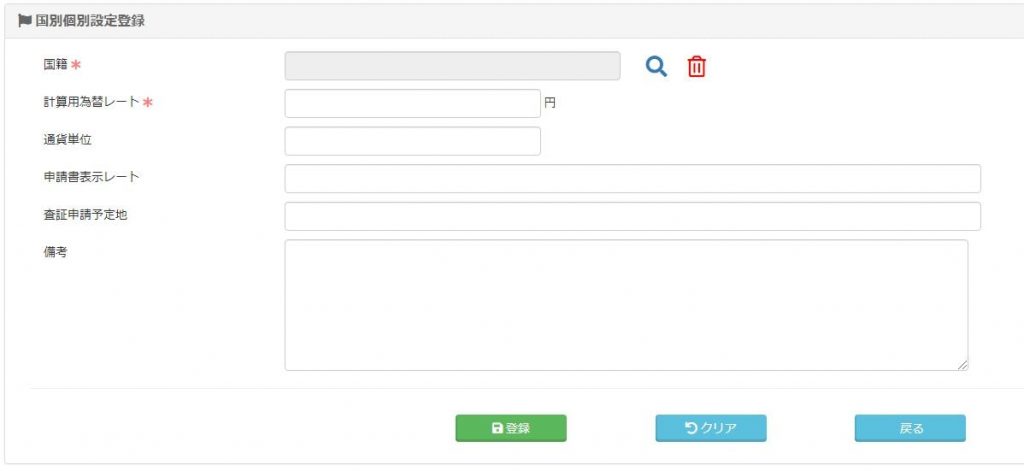
Task: Click the red trash can delete icon
Action: pos(696,67)
